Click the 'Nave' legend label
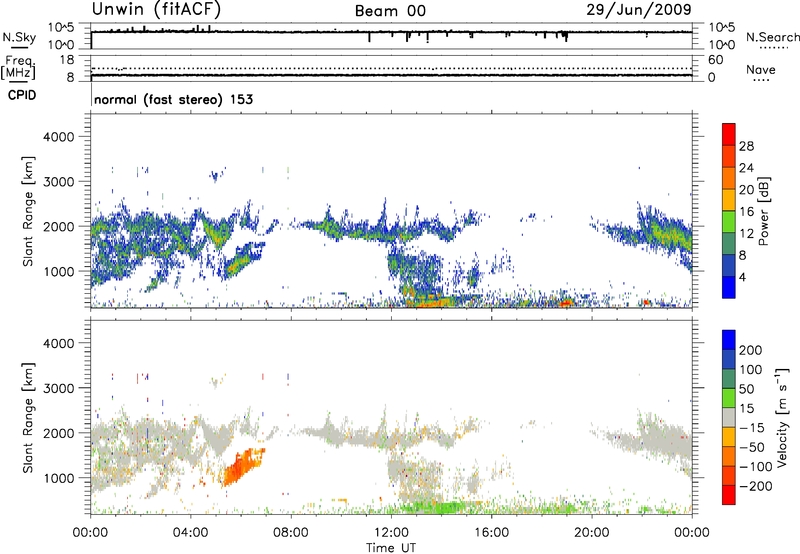This screenshot has width=800, height=554. click(761, 69)
